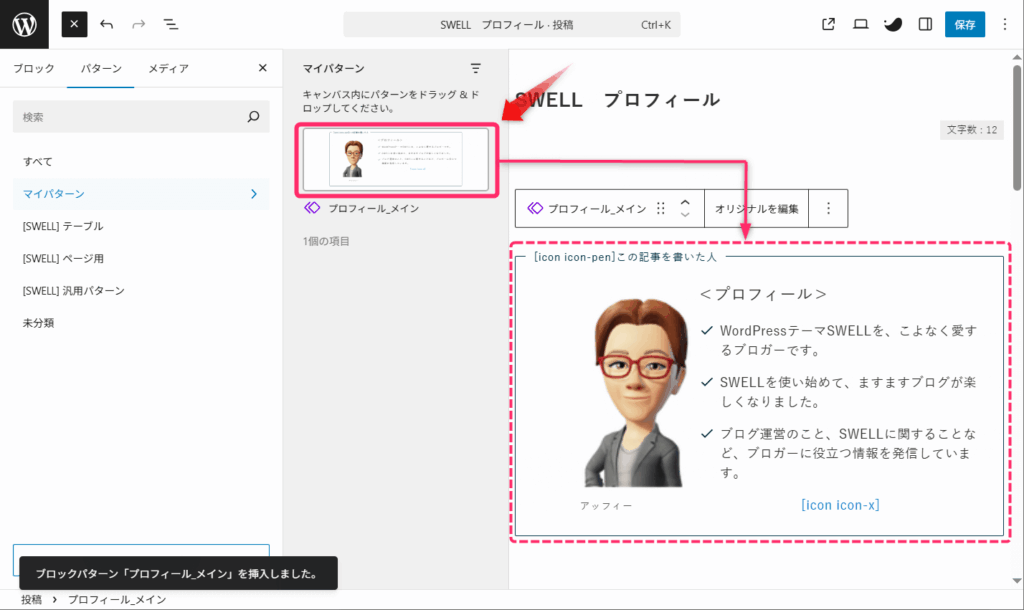
Task: Click the 保存 button
Action: [x=965, y=25]
